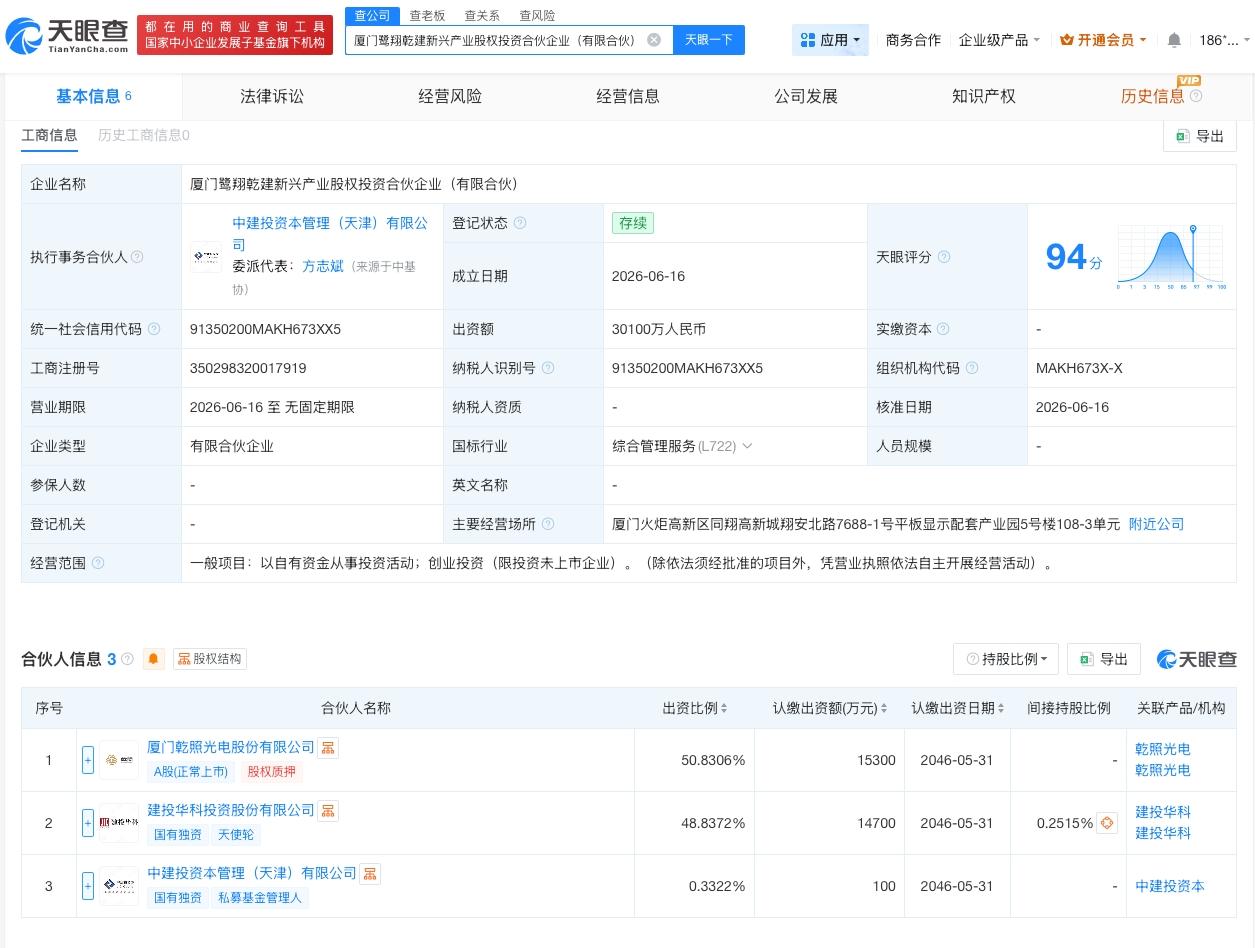Click the 厦门乾照光电 company logo thumbnail
Image resolution: width=1255 pixels, height=948 pixels.
coord(119,760)
